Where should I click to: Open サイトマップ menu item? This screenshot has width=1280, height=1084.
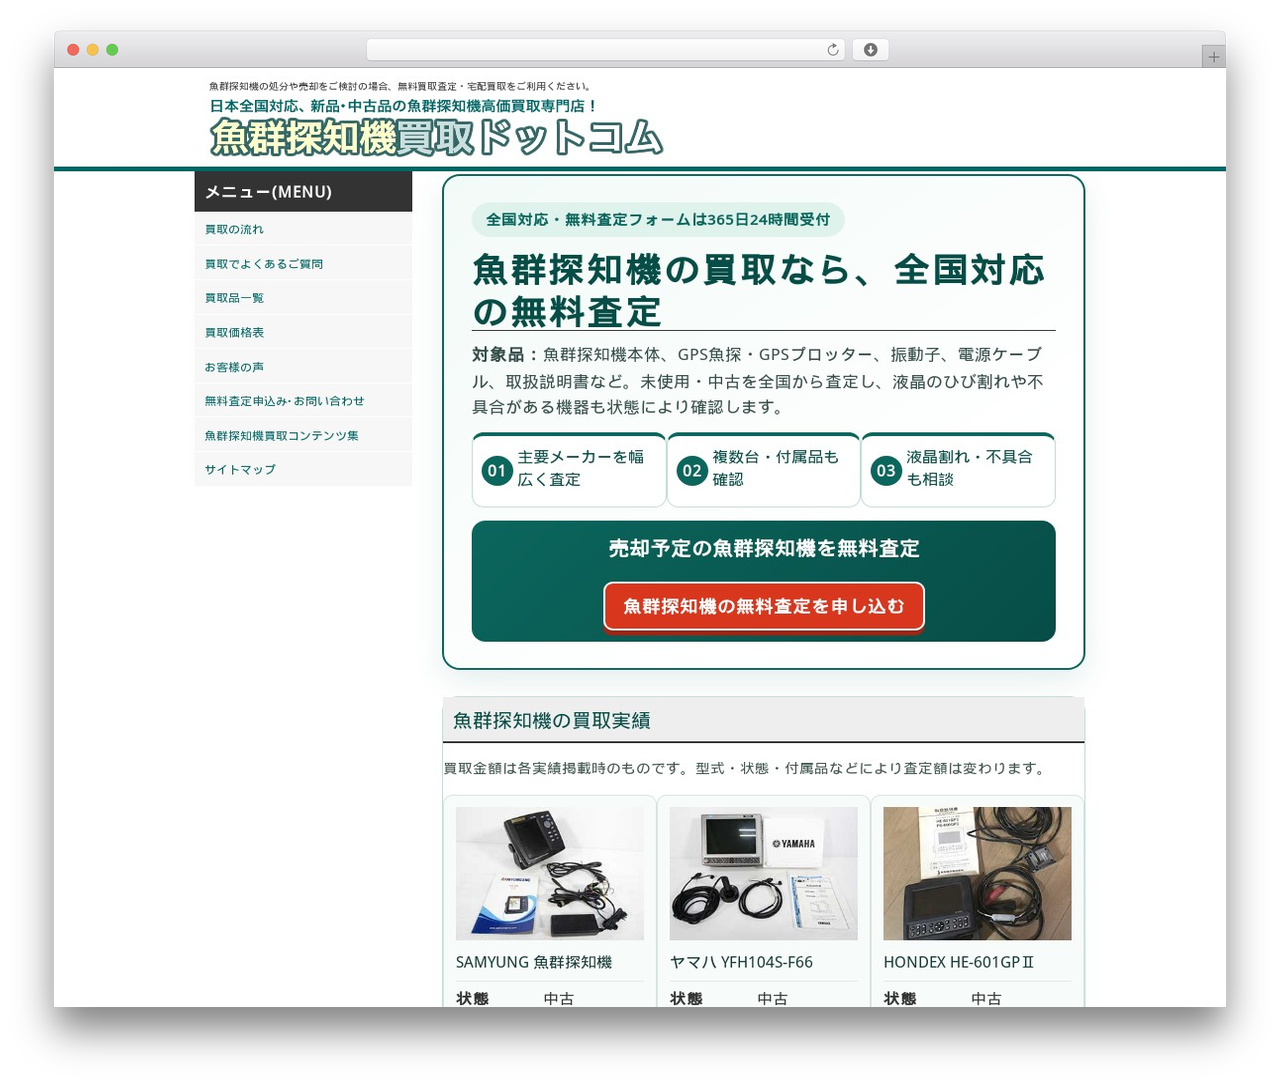pyautogui.click(x=303, y=469)
